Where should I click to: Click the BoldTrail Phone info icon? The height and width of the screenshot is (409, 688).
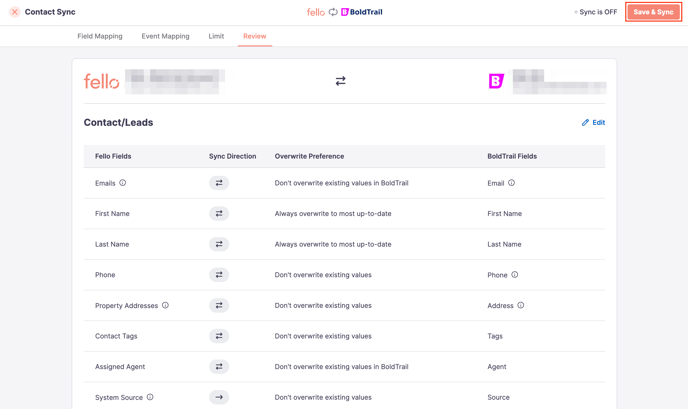point(515,275)
